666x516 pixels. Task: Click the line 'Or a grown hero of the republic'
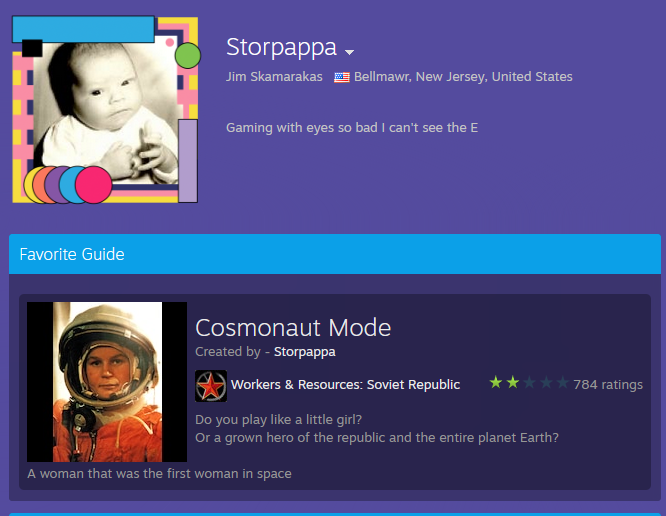377,437
